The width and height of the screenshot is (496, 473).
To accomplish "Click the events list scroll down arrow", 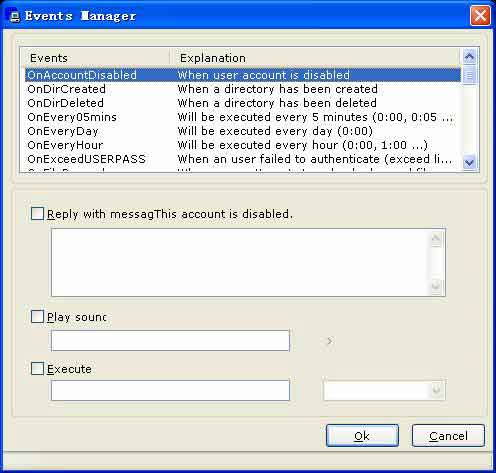I will tap(469, 163).
